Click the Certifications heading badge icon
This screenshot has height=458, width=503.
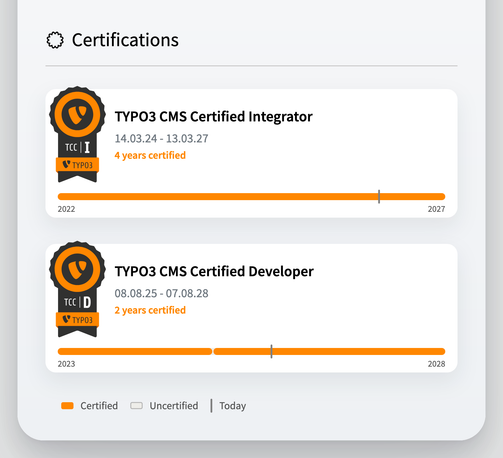coord(55,40)
